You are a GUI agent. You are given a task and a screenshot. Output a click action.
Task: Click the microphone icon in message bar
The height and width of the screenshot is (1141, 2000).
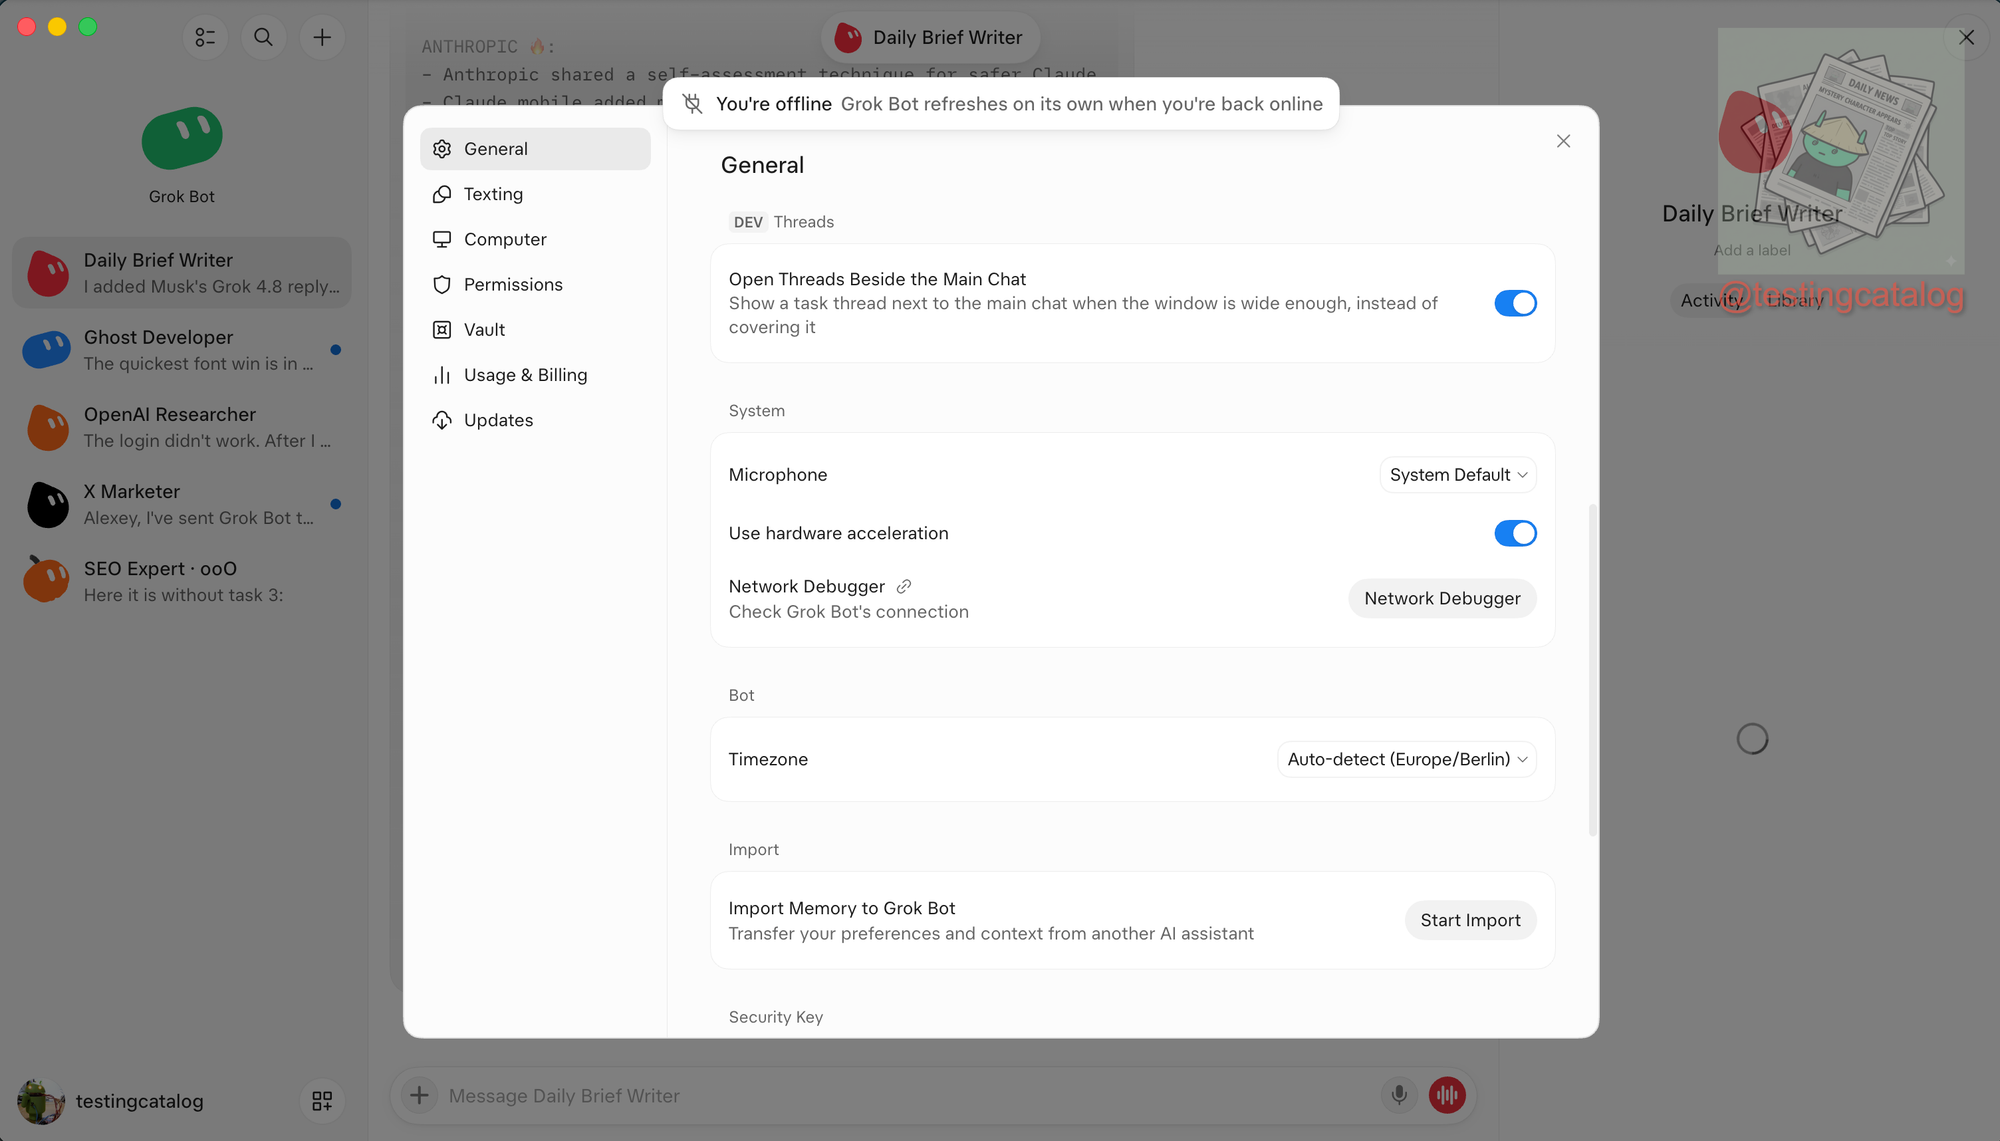tap(1399, 1095)
